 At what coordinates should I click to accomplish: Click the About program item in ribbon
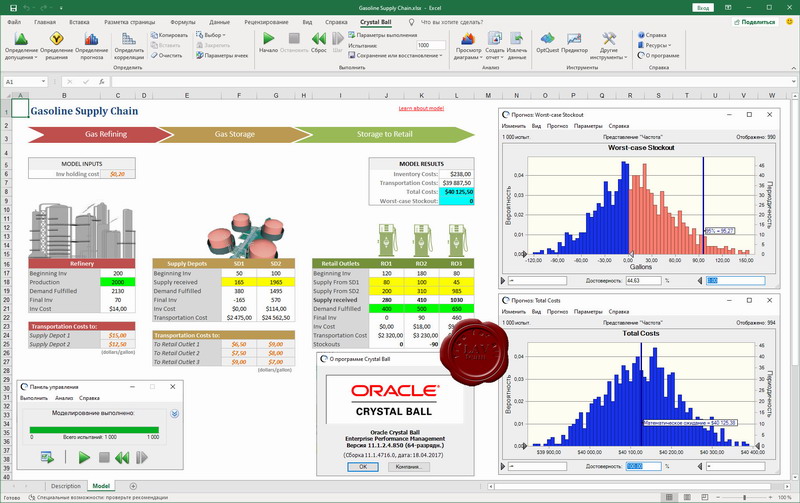658,55
